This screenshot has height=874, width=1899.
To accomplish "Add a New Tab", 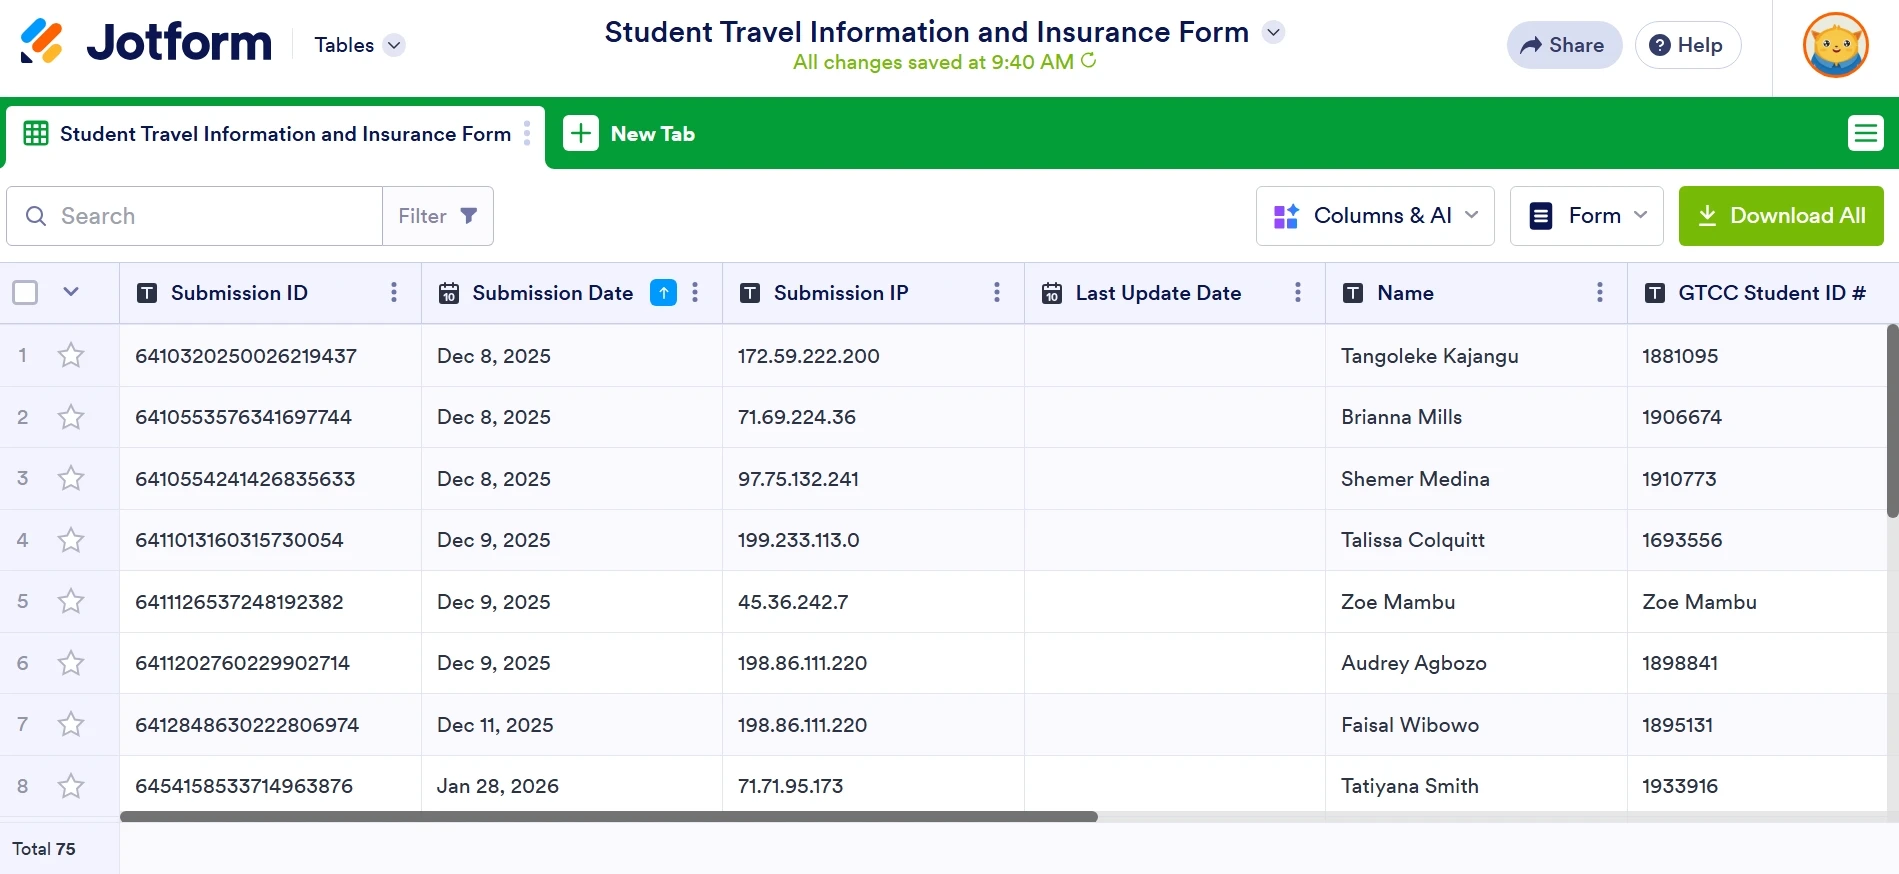I will coord(630,133).
